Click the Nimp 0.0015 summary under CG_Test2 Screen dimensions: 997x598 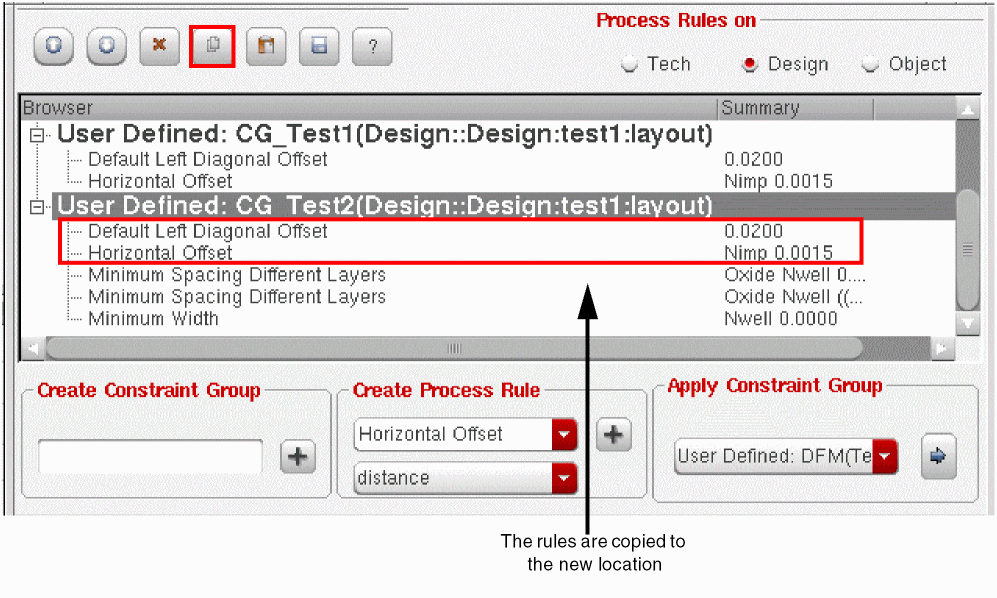778,253
